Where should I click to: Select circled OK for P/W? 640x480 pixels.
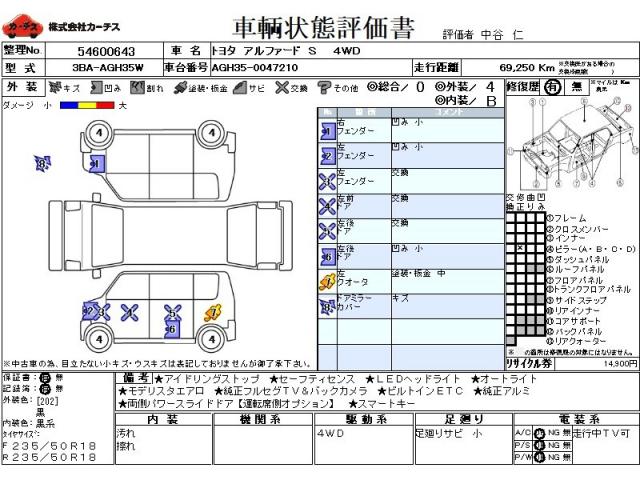pyautogui.click(x=540, y=458)
